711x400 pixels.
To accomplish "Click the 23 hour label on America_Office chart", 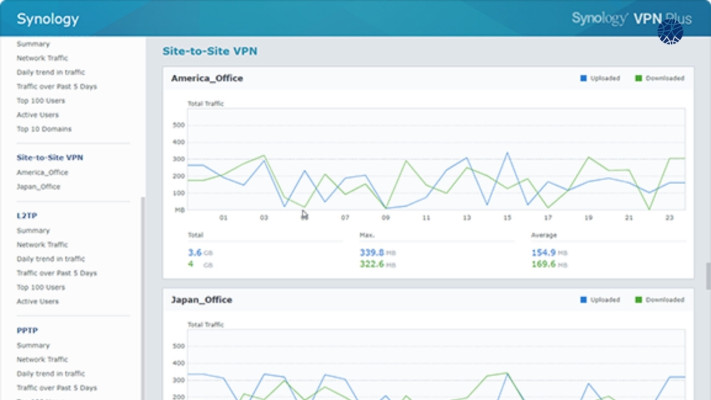I will click(x=669, y=218).
